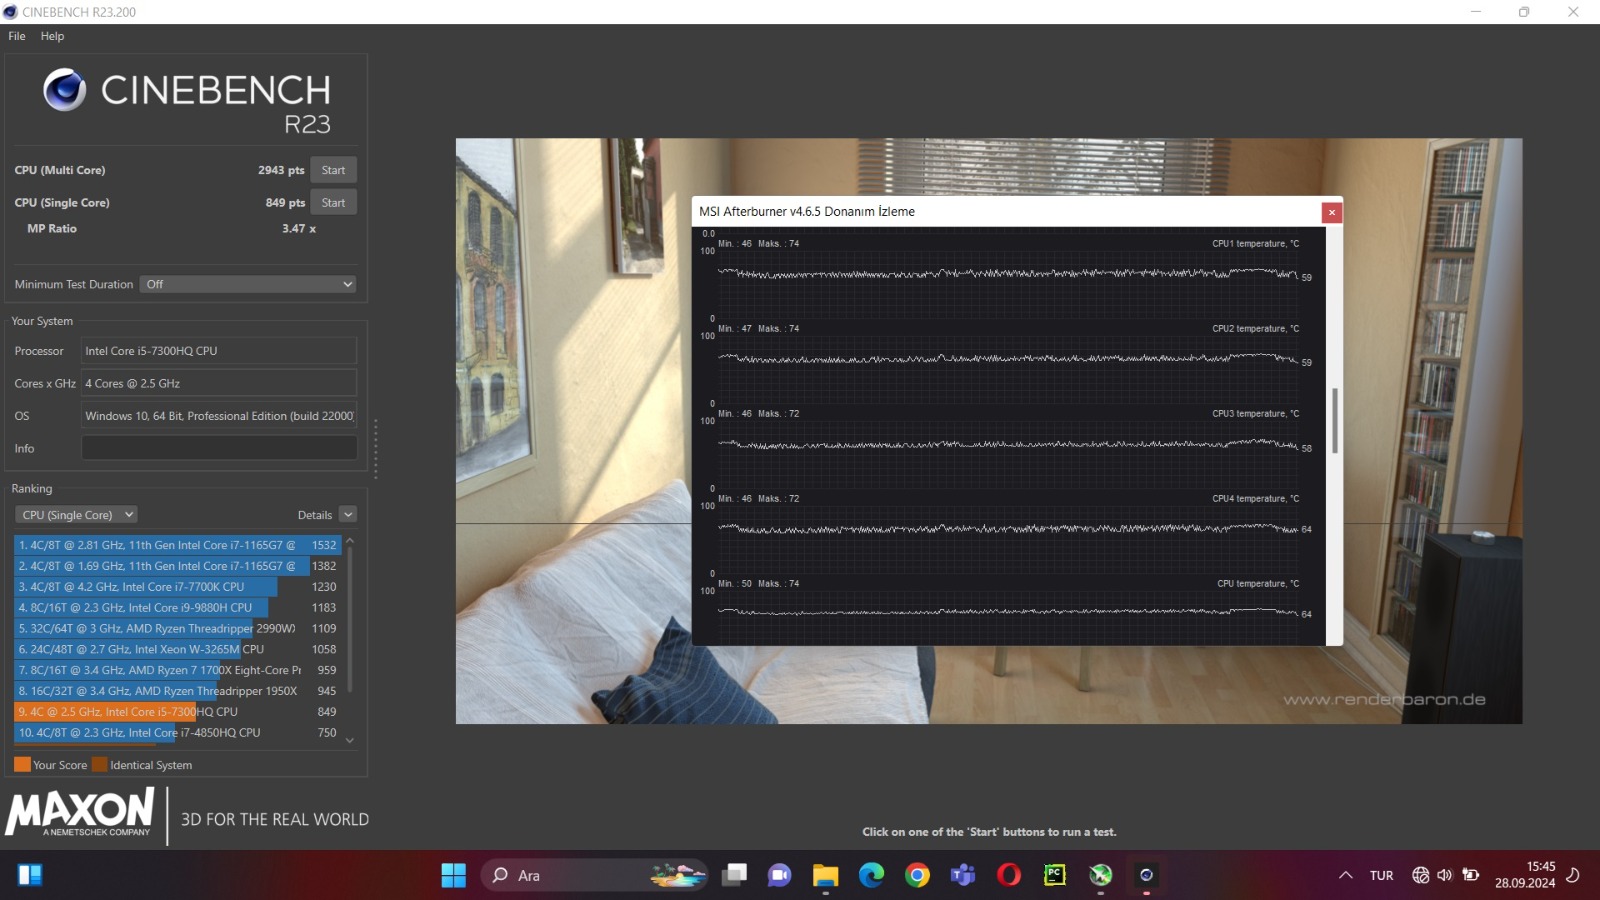The width and height of the screenshot is (1600, 900).
Task: Click the Processor field showing i5-7300HQ
Action: tap(219, 351)
